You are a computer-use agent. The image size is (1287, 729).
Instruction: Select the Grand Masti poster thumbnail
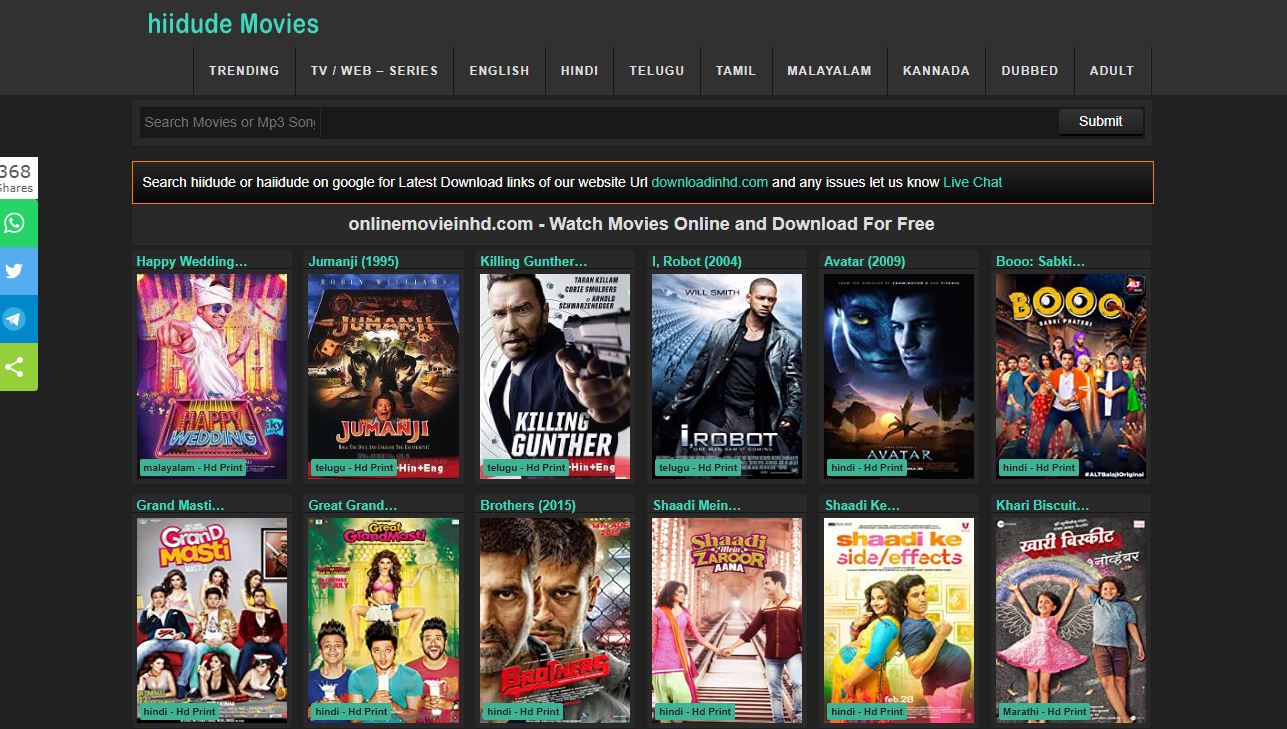coord(212,620)
